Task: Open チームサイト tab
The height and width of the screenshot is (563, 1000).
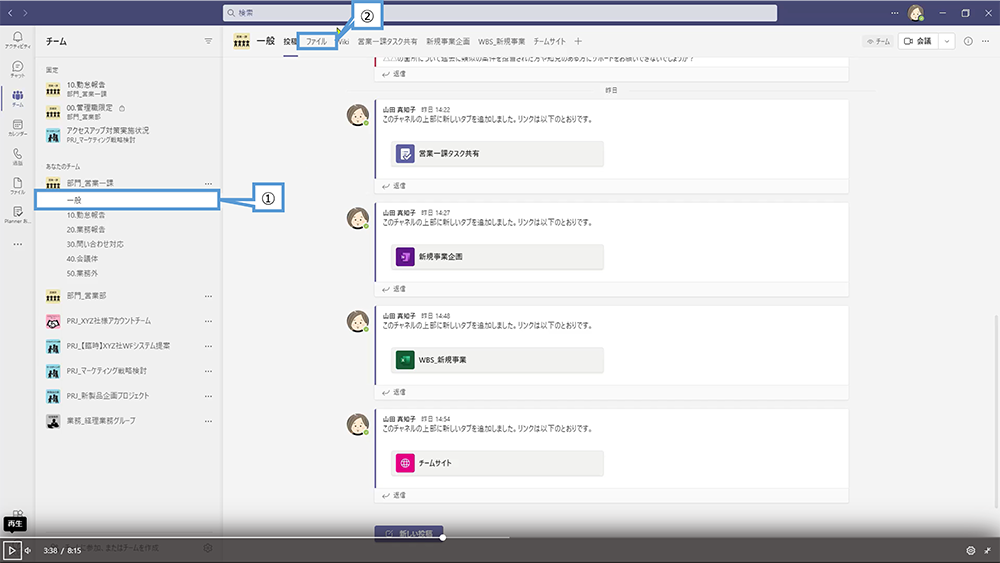Action: [549, 41]
